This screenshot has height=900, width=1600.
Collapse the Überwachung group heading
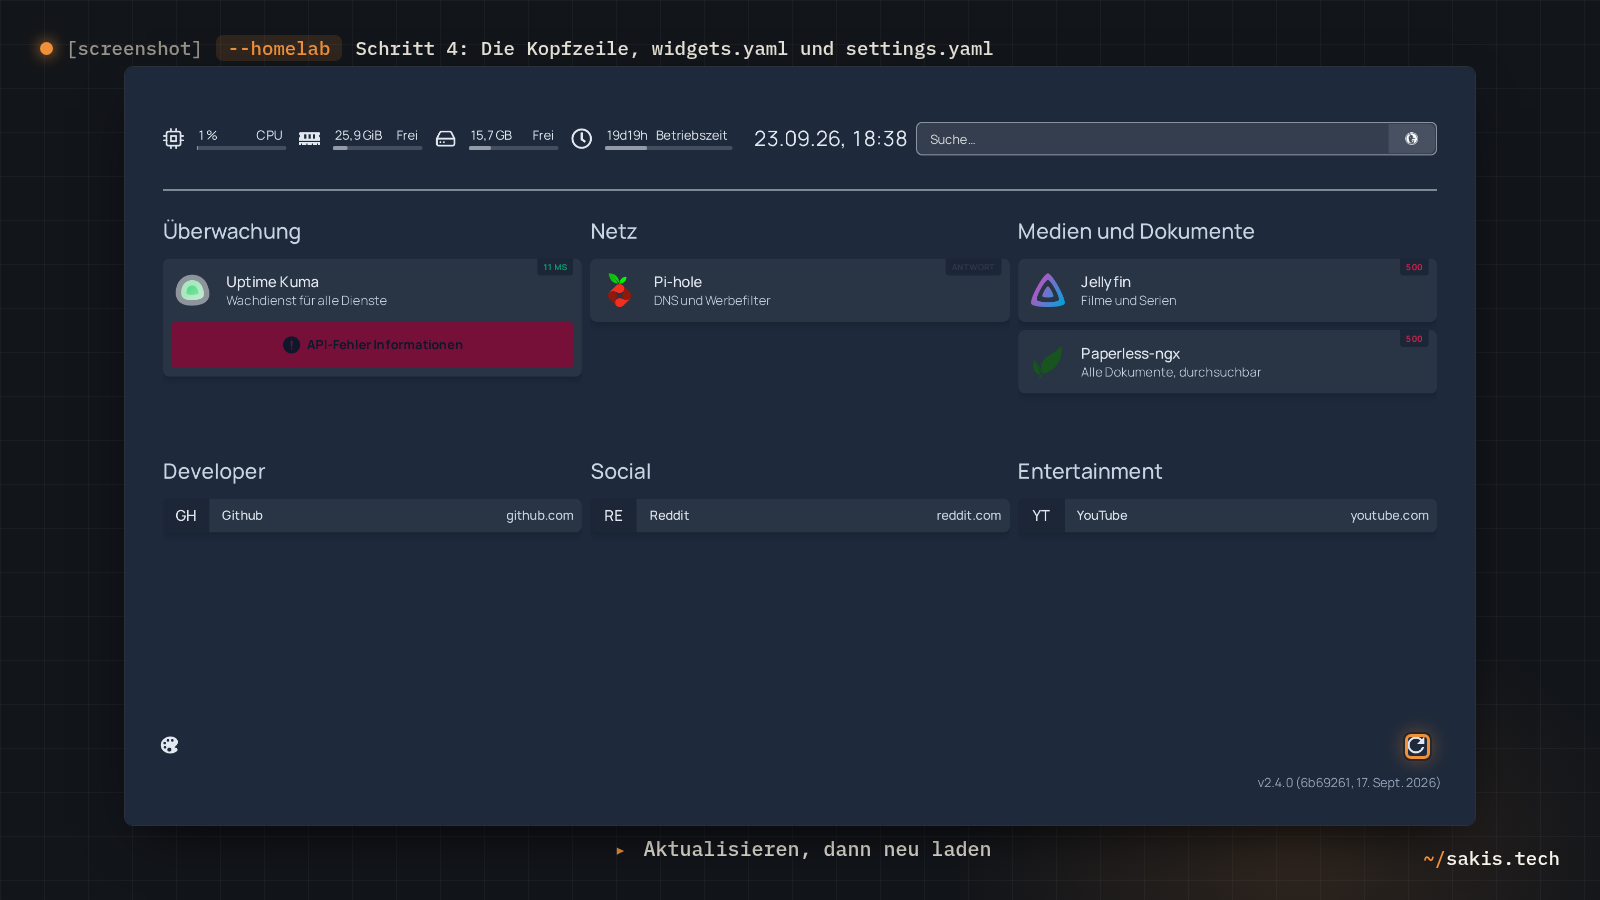[232, 232]
